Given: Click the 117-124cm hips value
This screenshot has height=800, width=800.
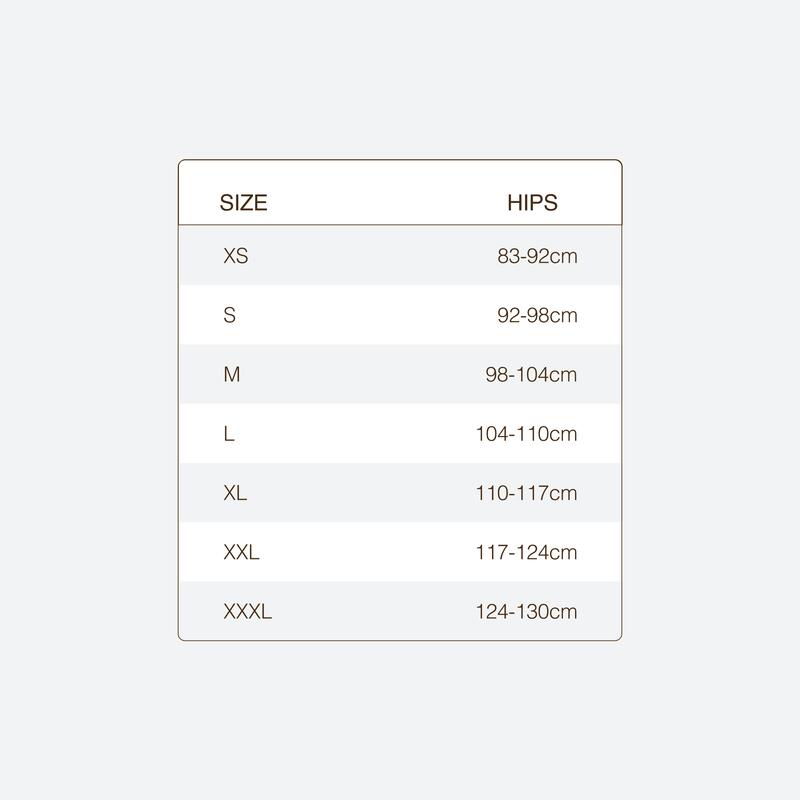Looking at the screenshot, I should point(527,552).
